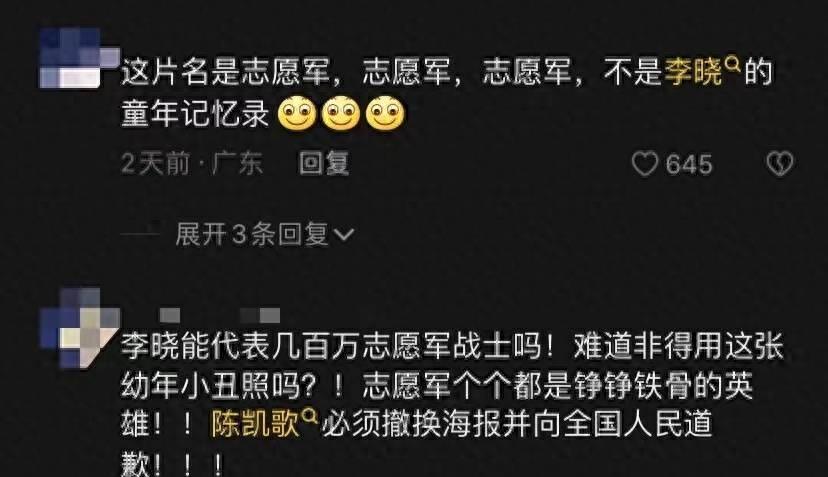Select the last smiley emoji
This screenshot has width=828, height=477.
385,113
